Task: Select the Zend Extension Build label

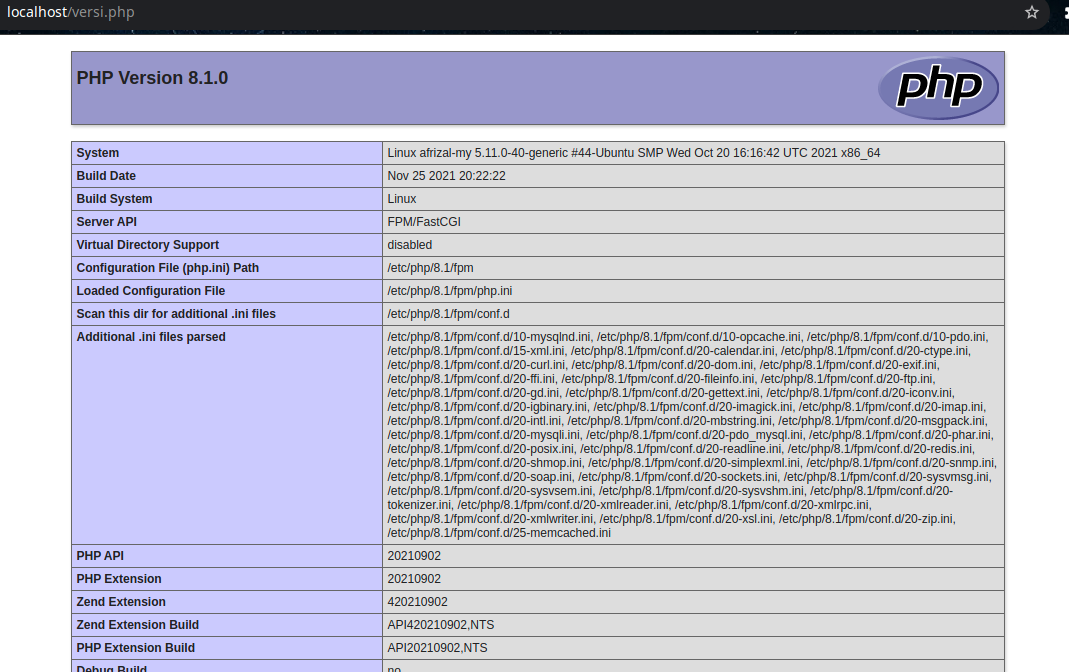Action: pos(138,625)
